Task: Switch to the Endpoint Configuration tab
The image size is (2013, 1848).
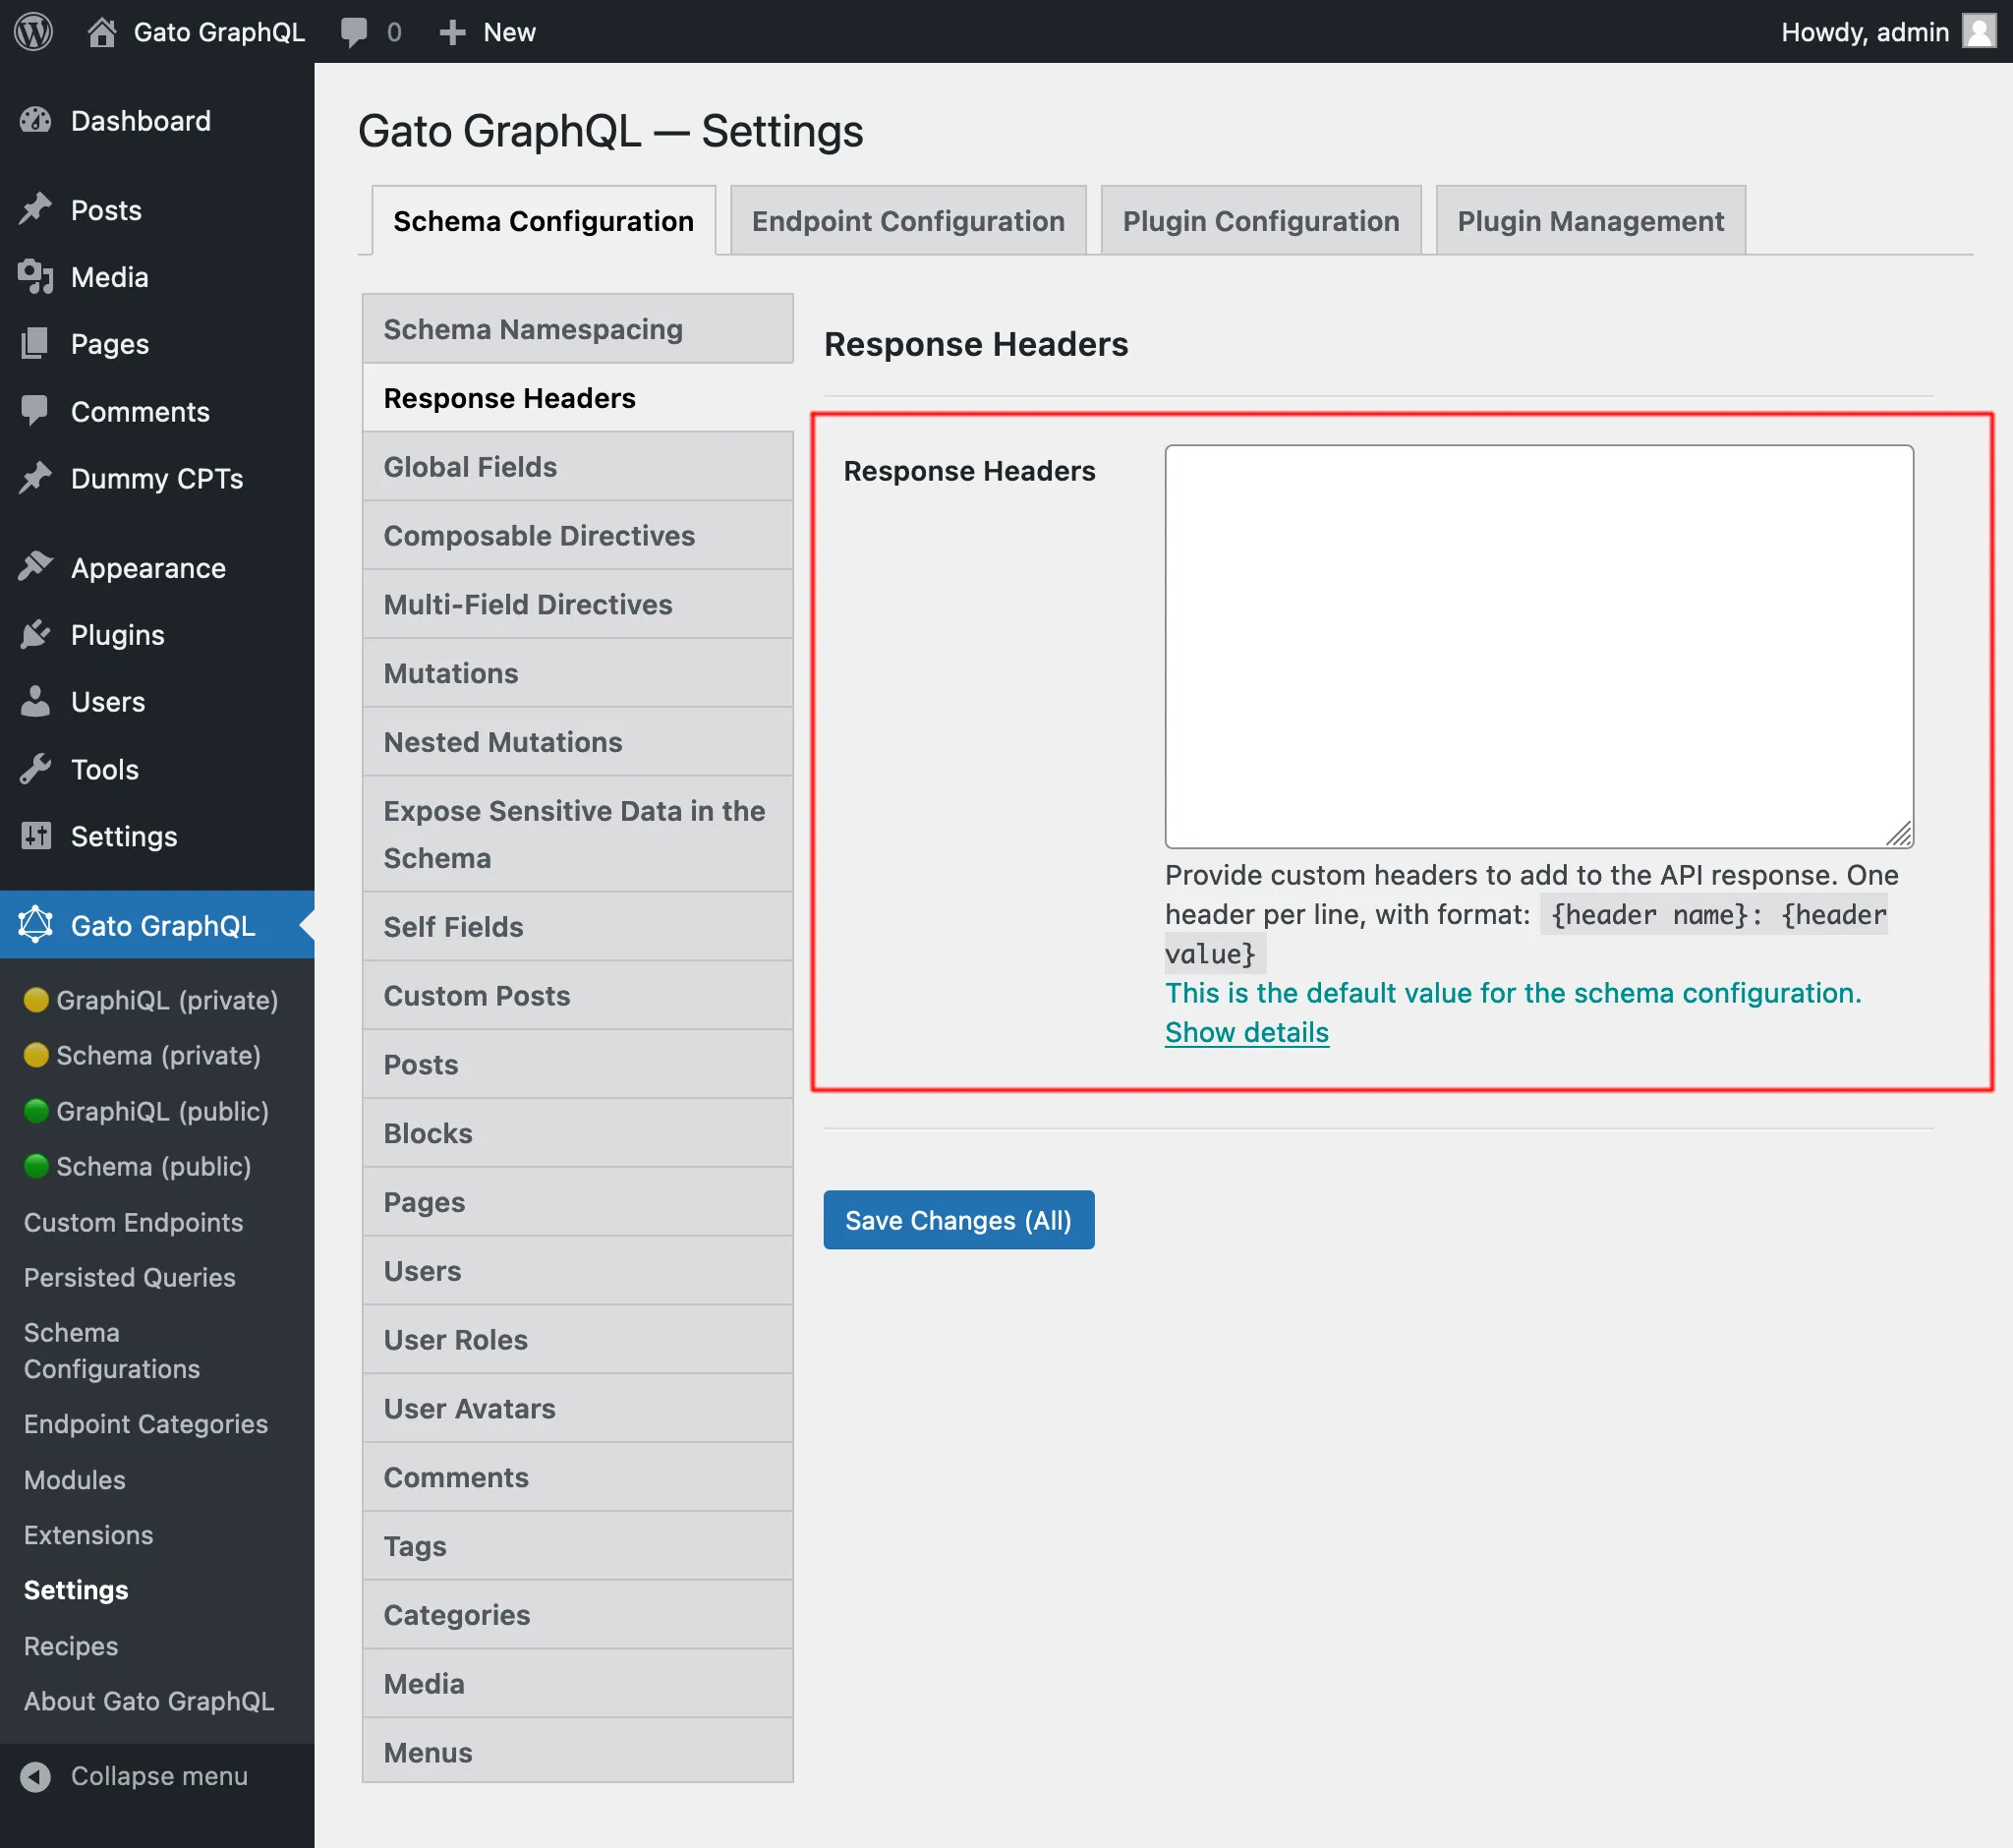Action: pos(908,221)
